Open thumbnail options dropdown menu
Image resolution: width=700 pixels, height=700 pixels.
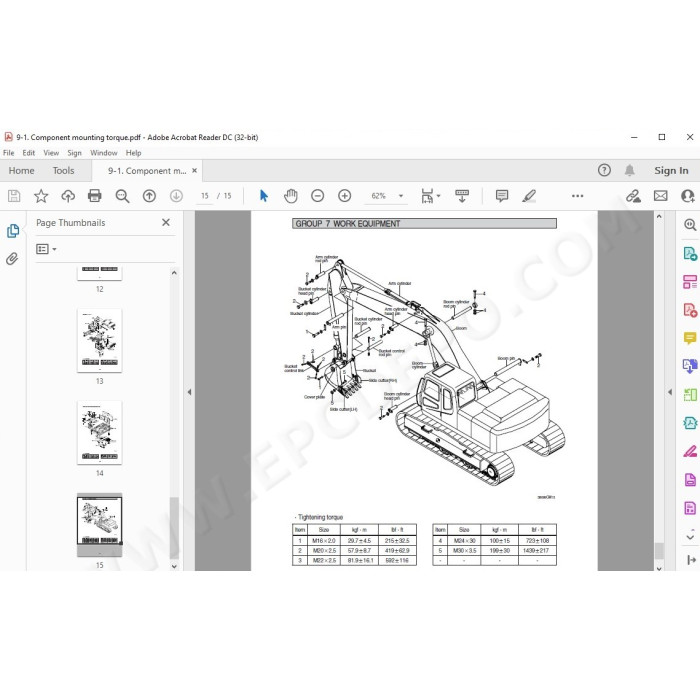coord(46,249)
